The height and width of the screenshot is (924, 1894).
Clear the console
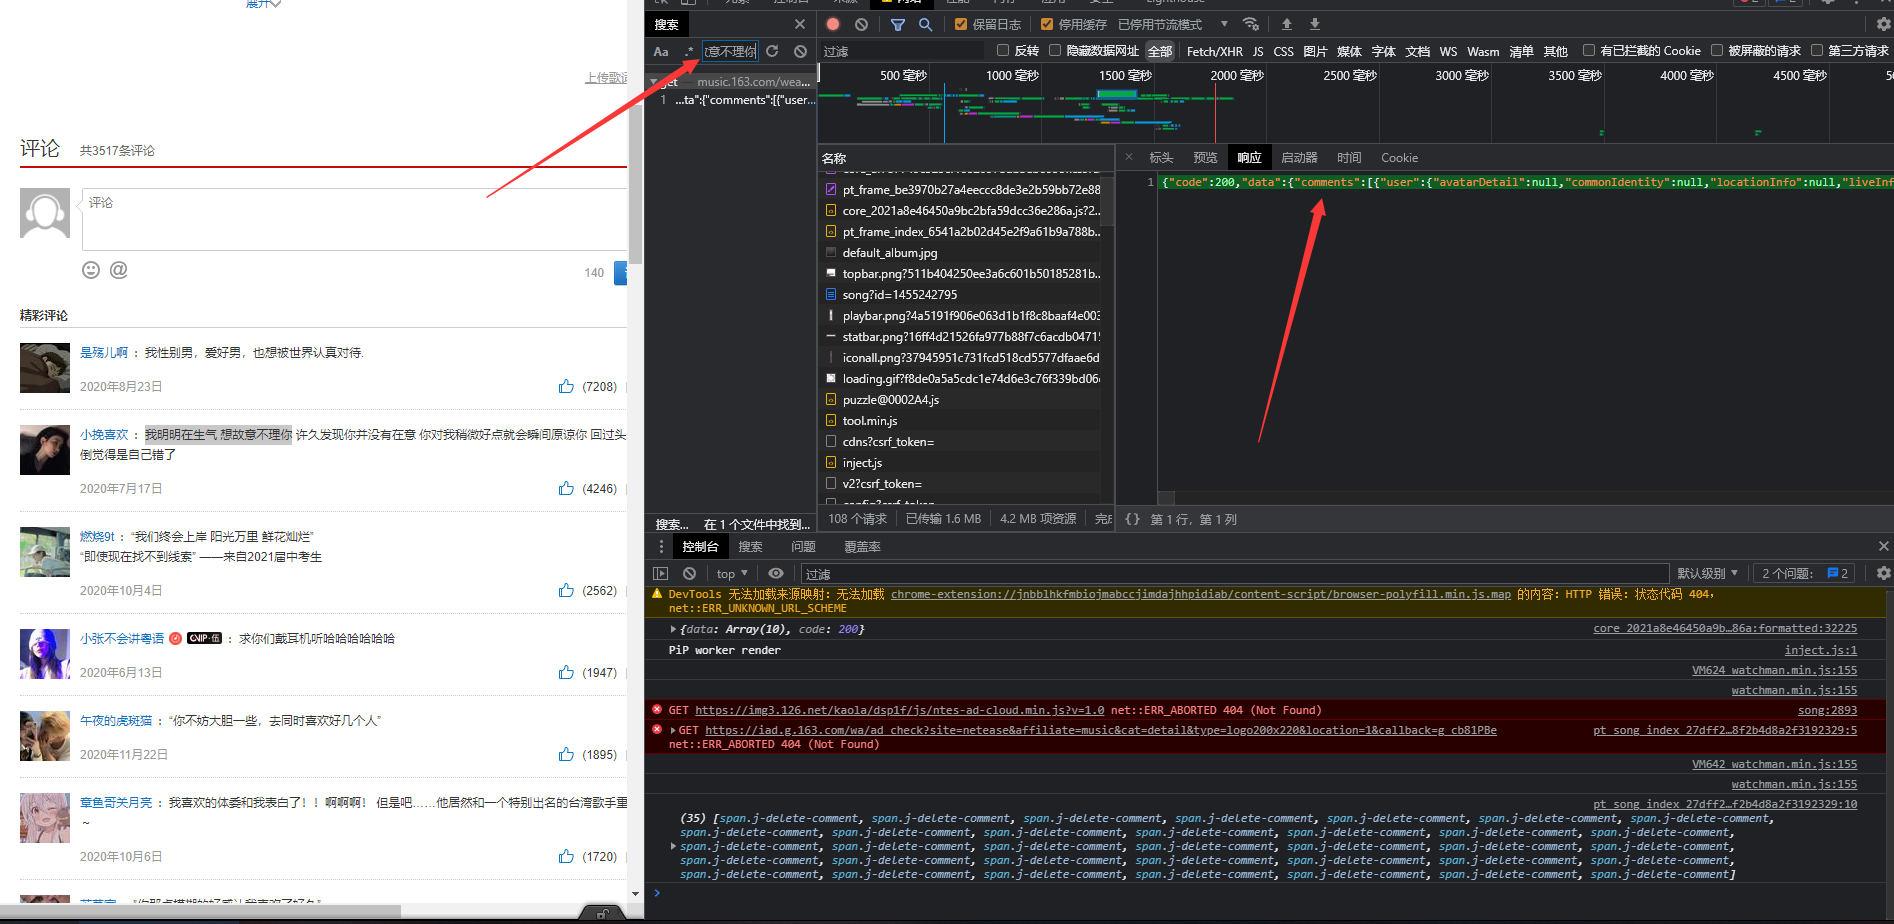click(x=689, y=573)
